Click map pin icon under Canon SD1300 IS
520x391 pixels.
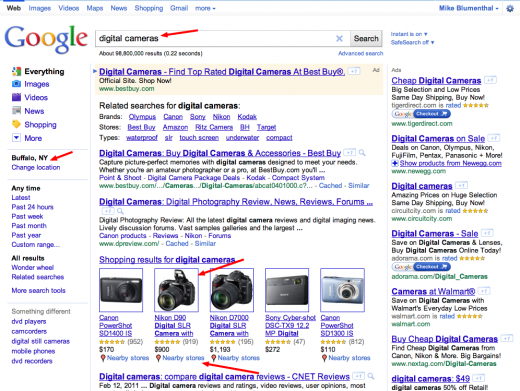pyautogui.click(x=324, y=358)
